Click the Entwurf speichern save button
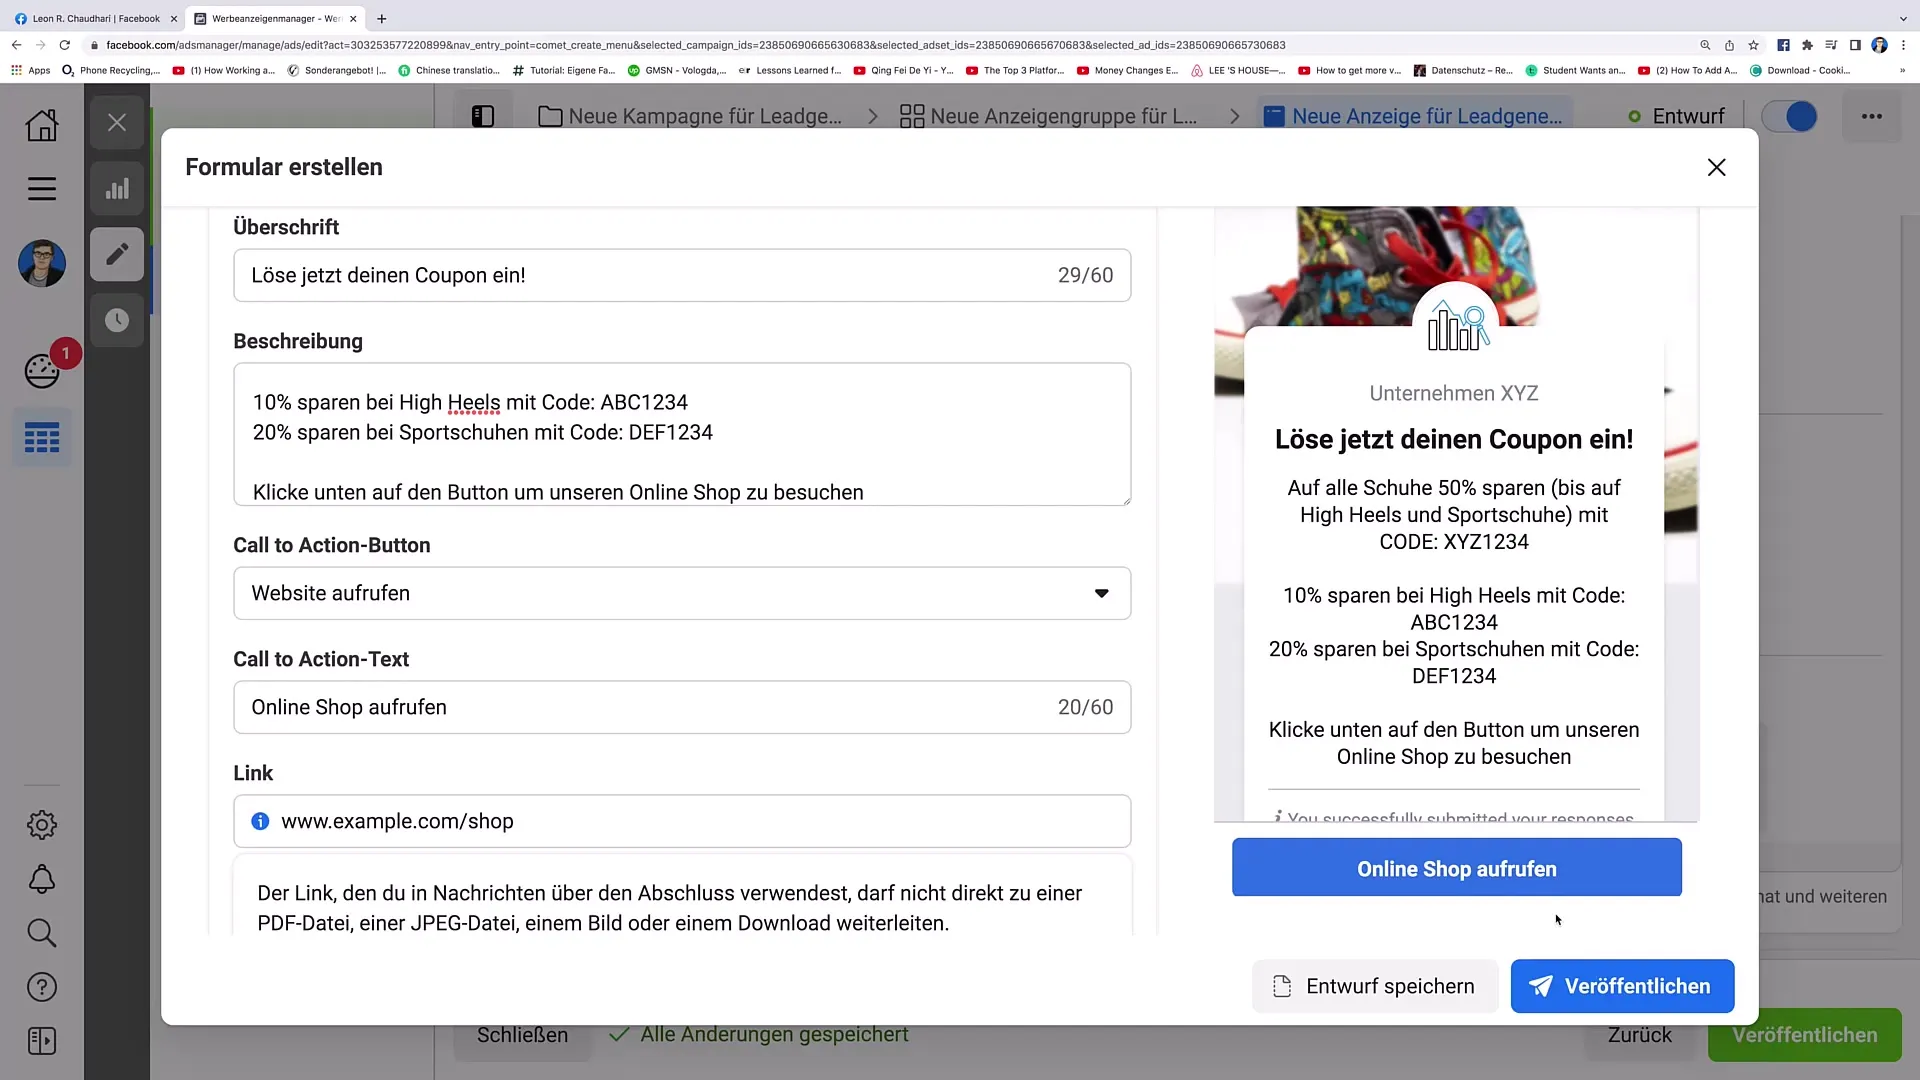 1371,986
